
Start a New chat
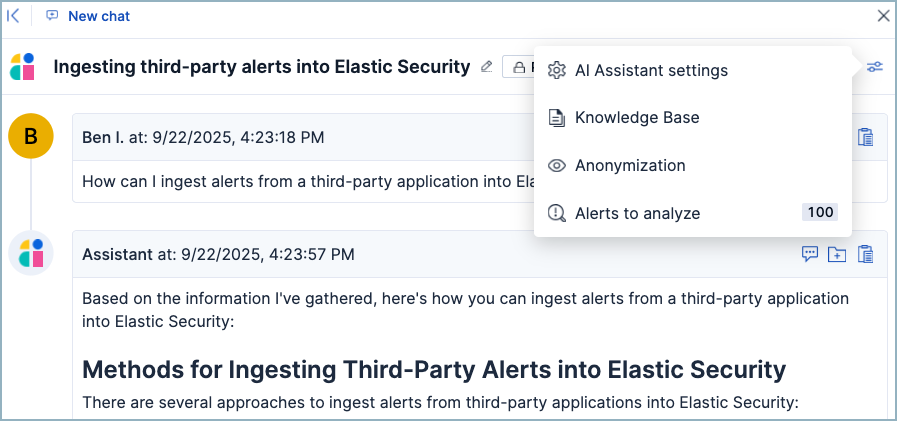click(99, 16)
